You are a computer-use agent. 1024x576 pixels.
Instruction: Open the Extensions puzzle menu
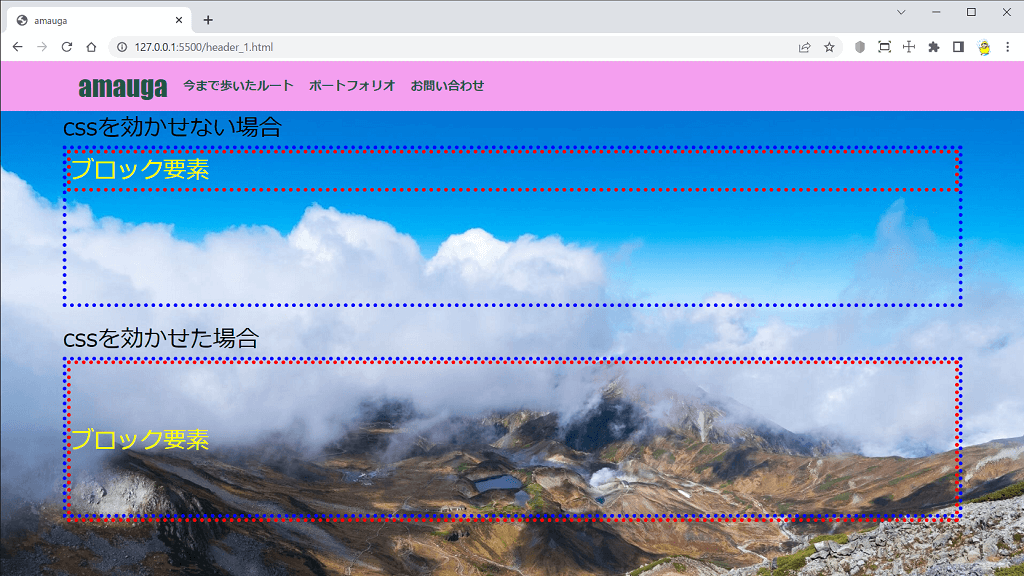point(934,47)
